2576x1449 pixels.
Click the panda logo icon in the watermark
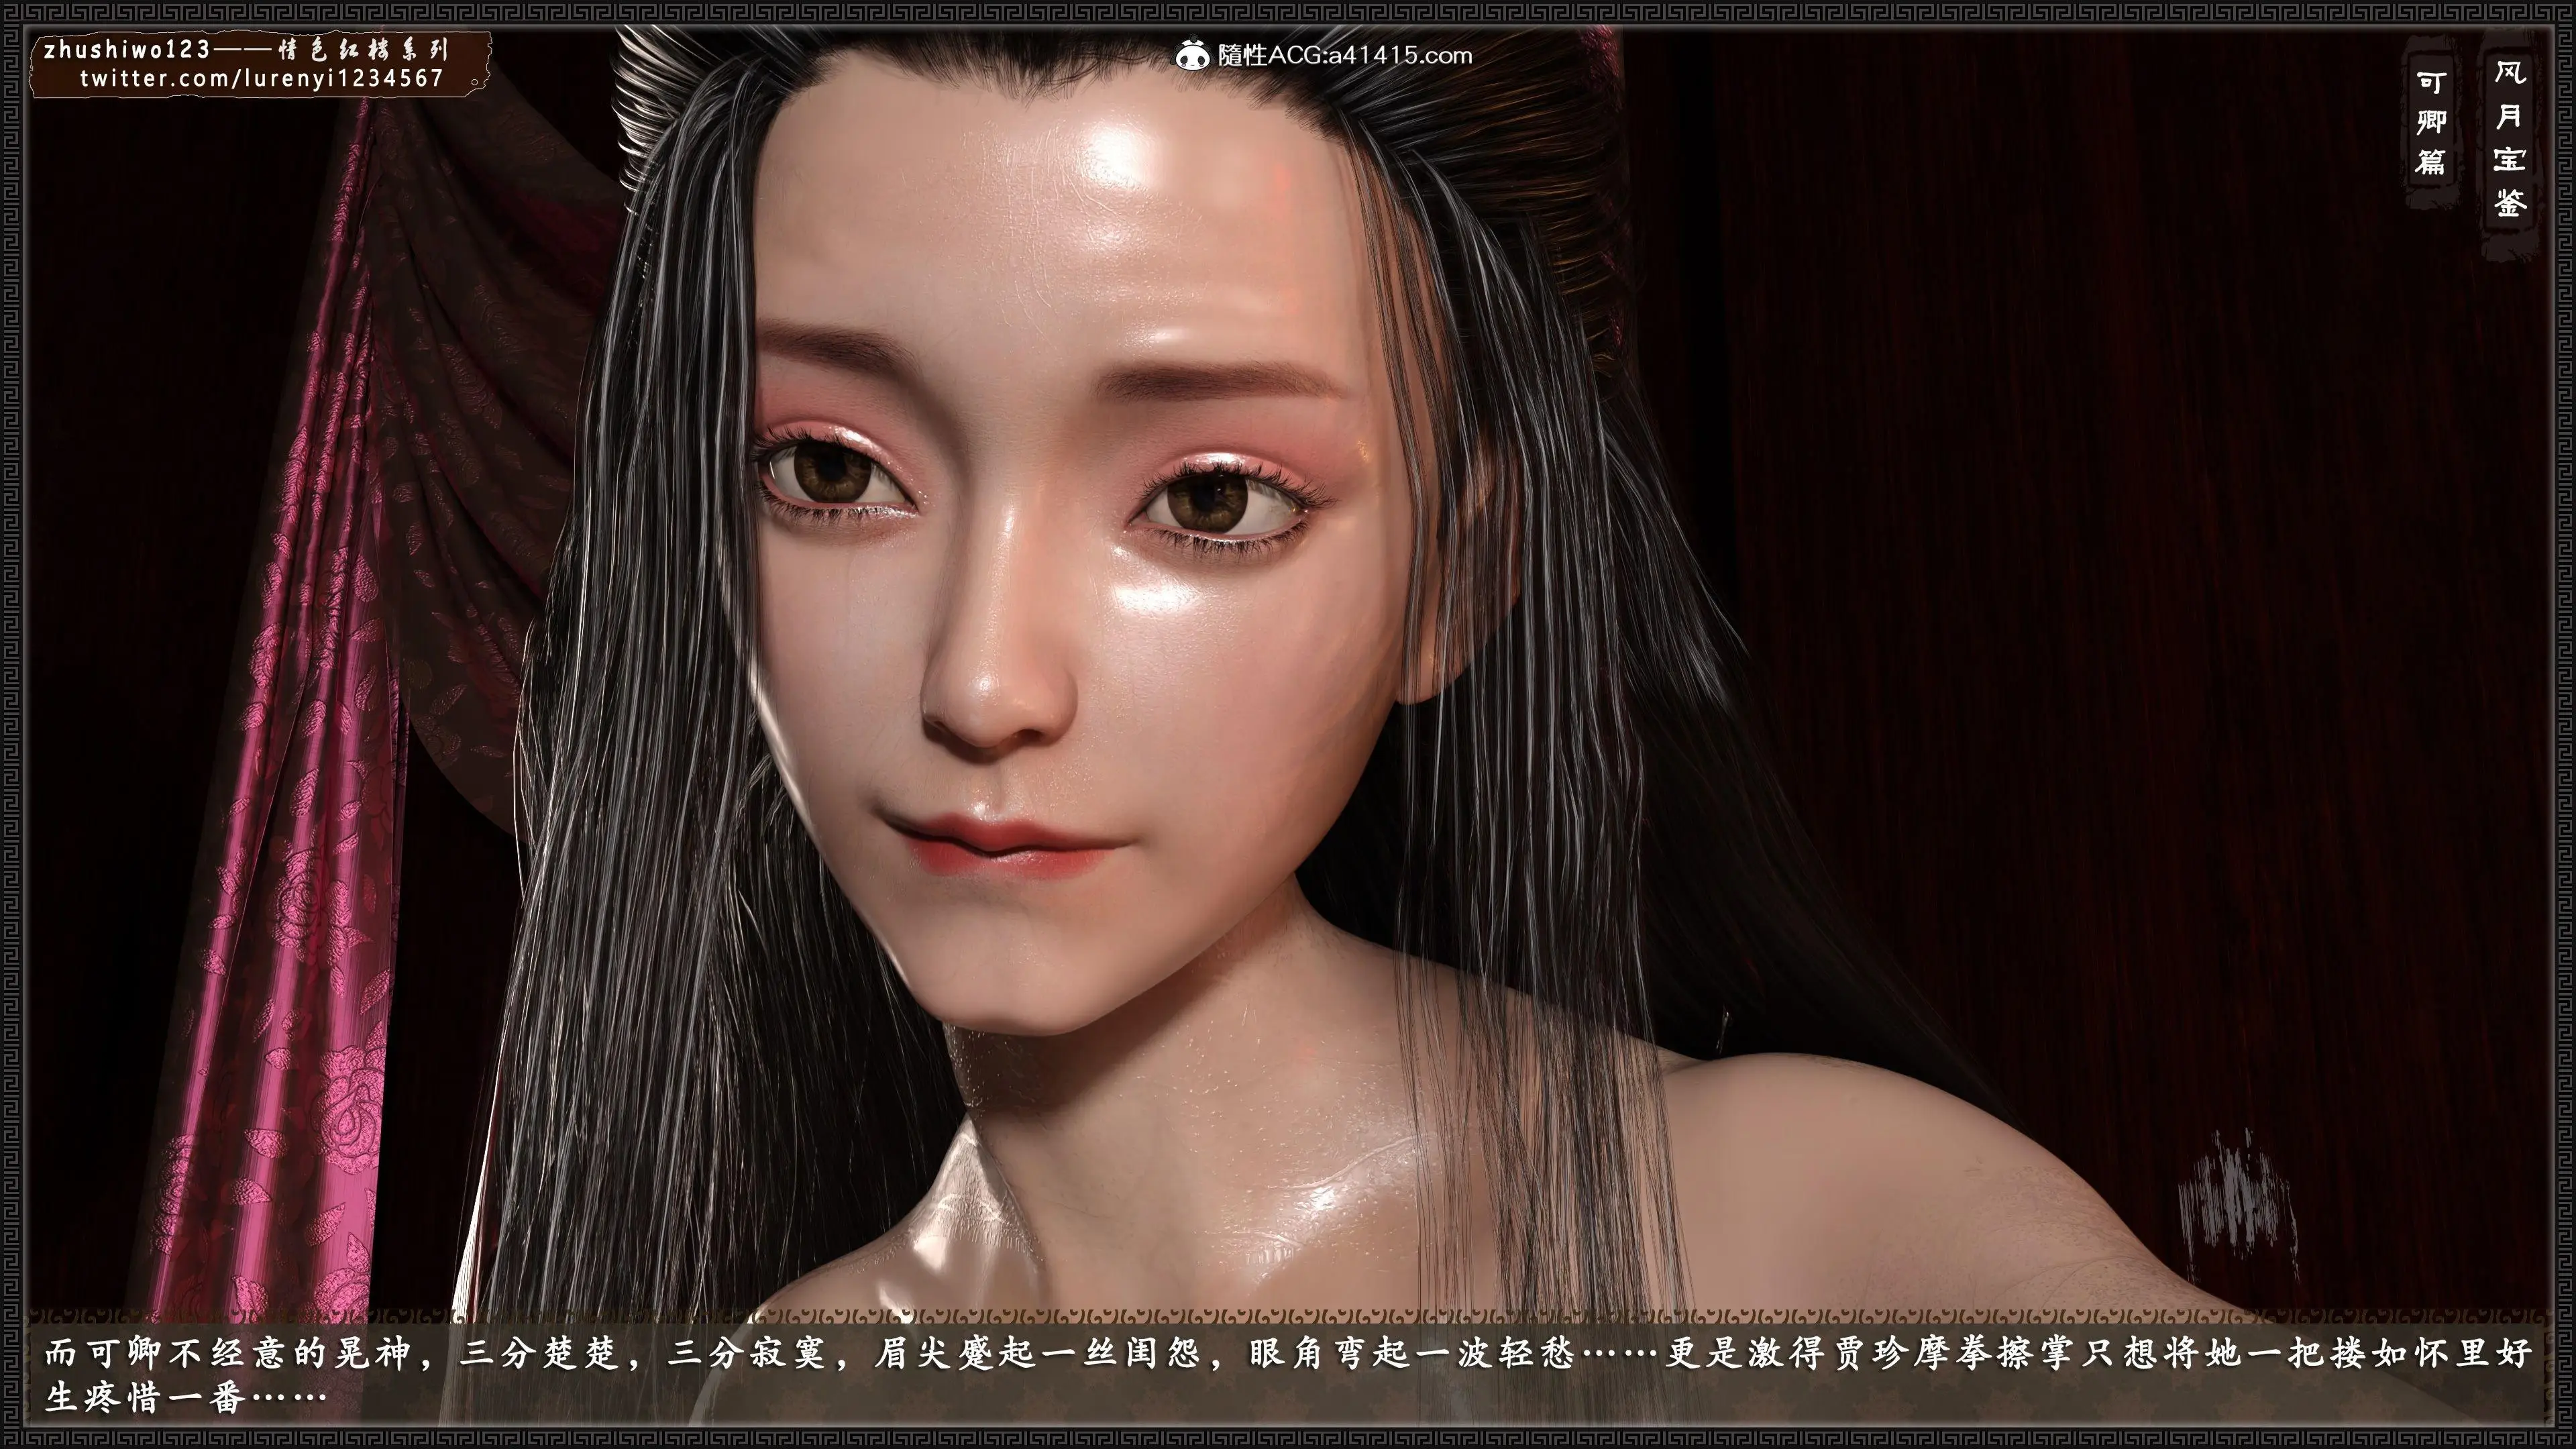click(x=1192, y=55)
